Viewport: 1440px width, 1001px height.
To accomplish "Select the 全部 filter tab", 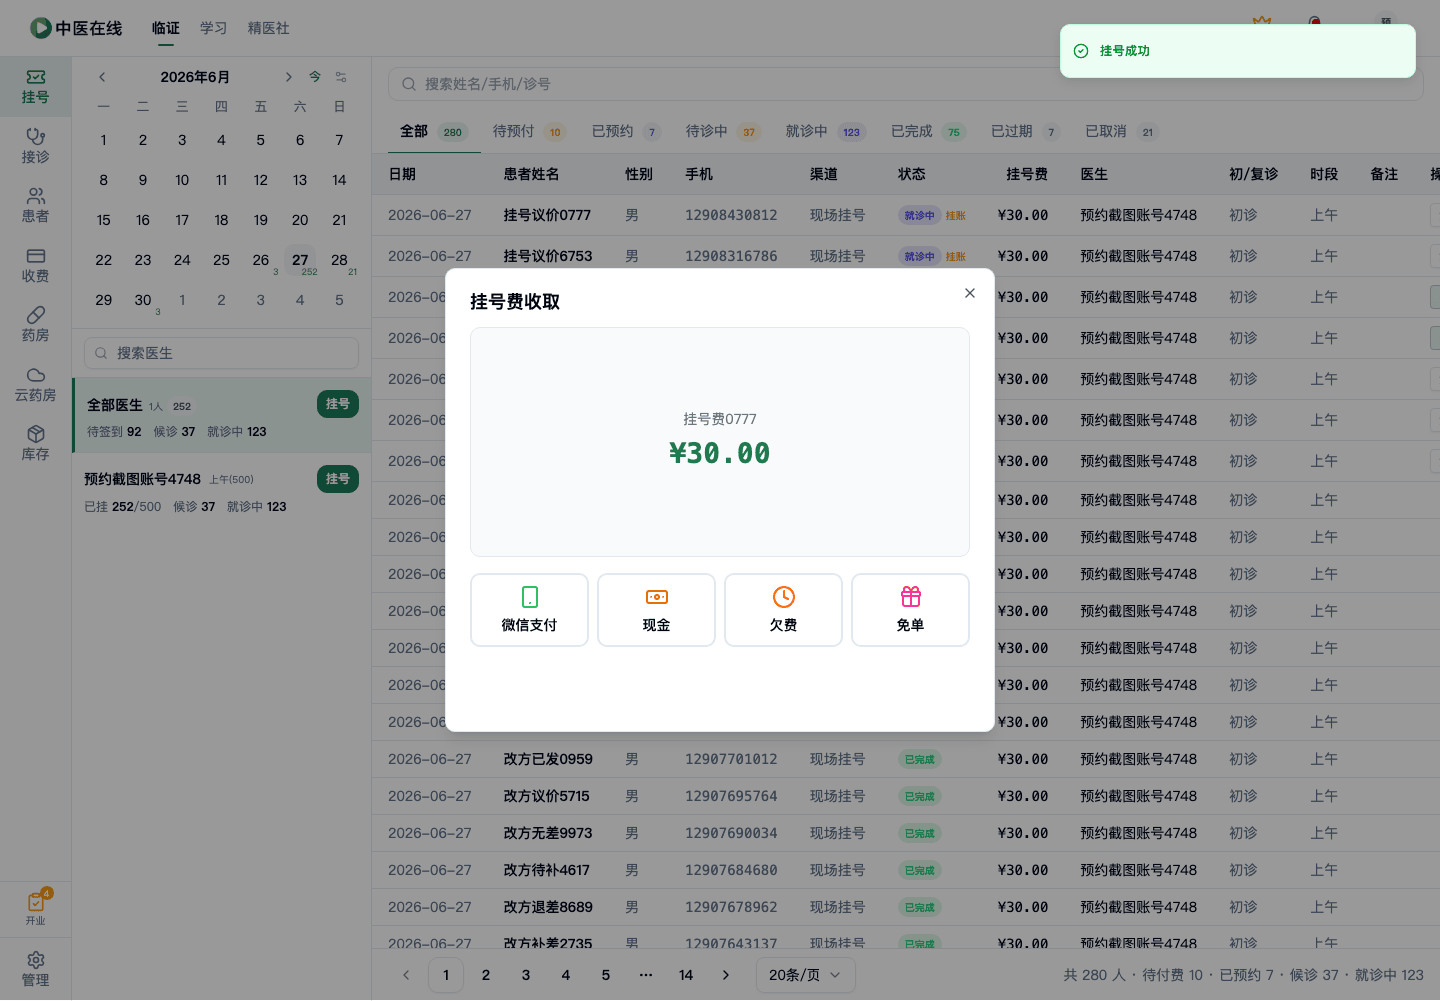I will [434, 131].
